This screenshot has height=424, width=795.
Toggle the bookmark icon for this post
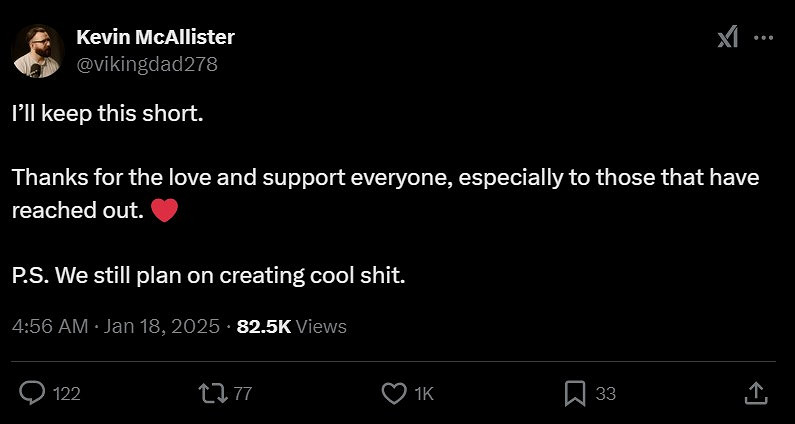575,393
